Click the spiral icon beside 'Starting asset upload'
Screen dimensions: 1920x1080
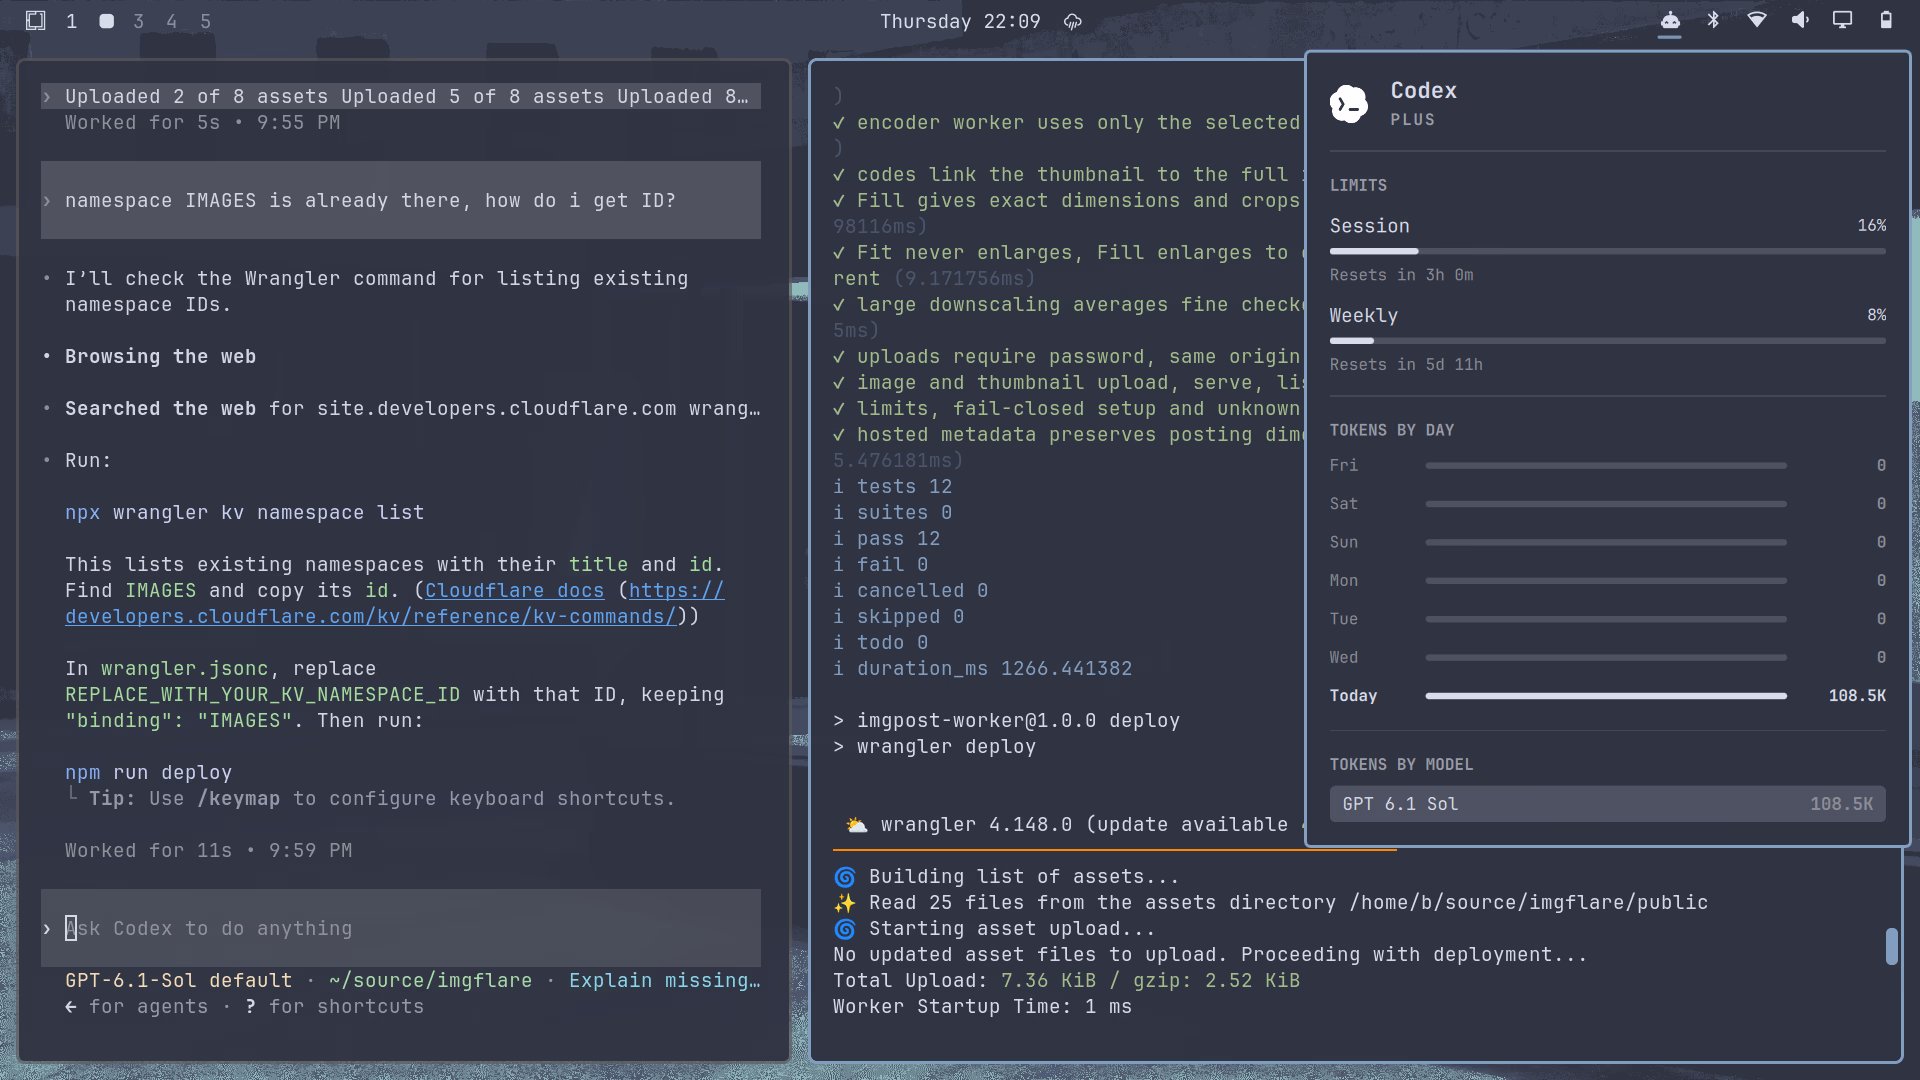coord(845,929)
